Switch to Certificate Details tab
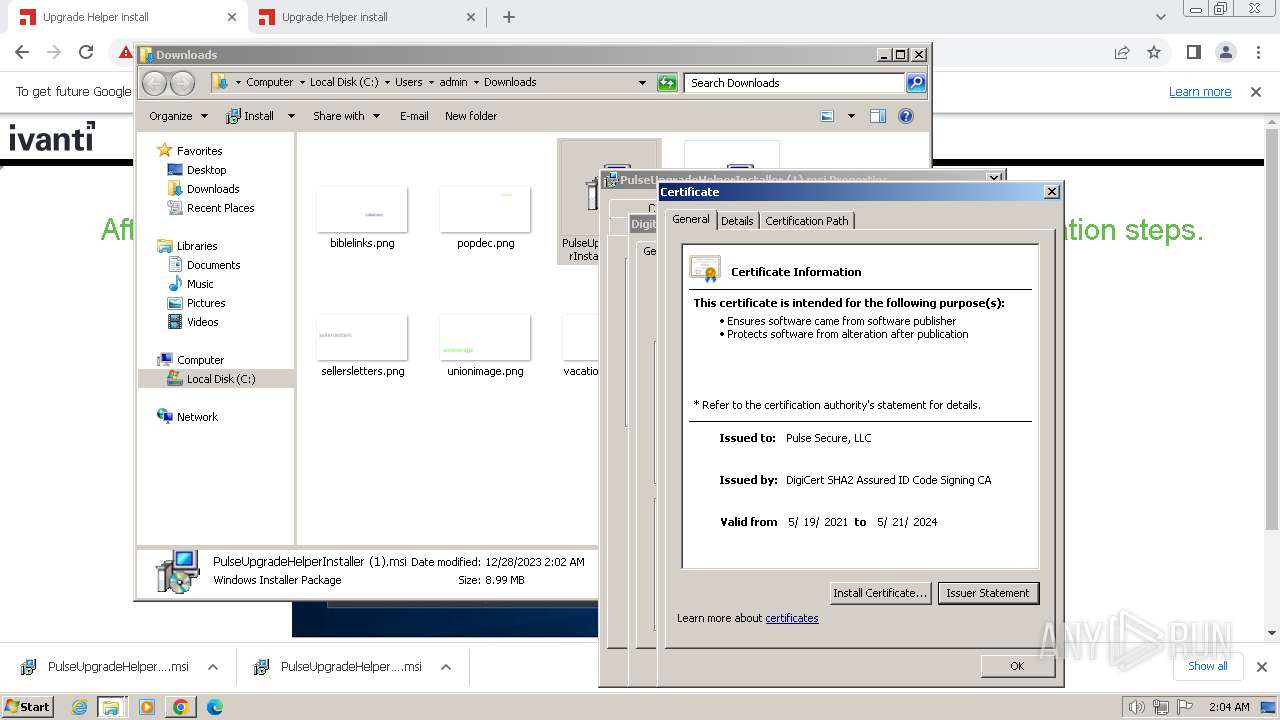 point(737,221)
